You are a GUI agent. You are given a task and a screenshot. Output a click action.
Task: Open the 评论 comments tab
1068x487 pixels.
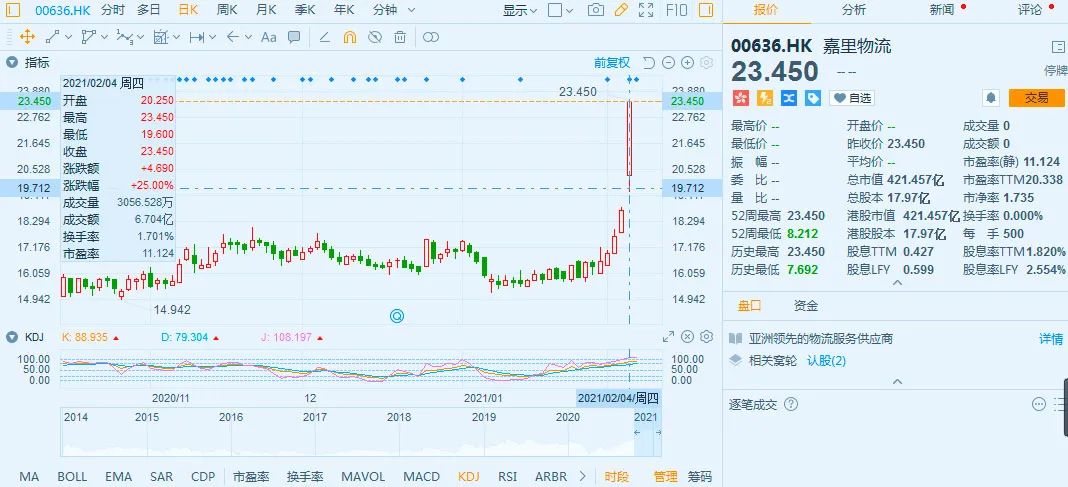1030,10
